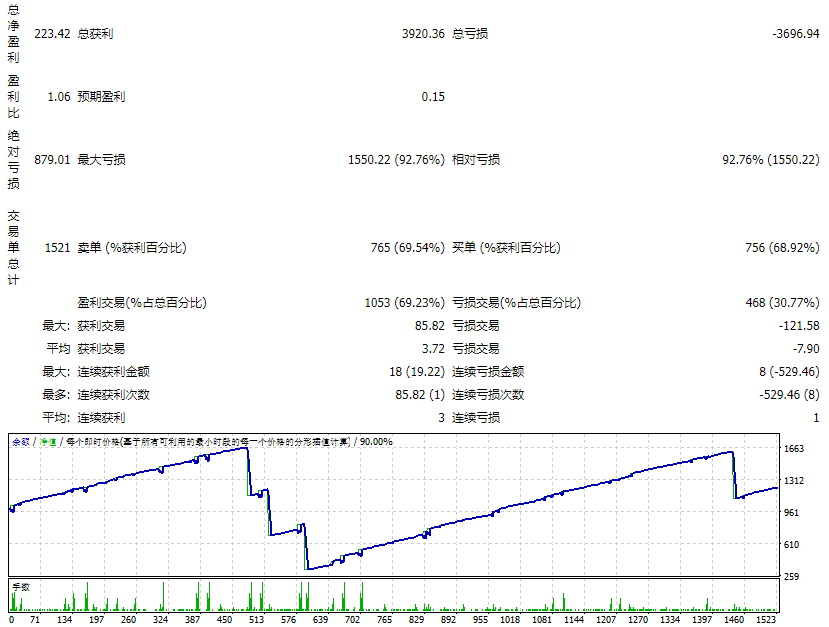Click the average loss trade value -7.90

[x=806, y=349]
